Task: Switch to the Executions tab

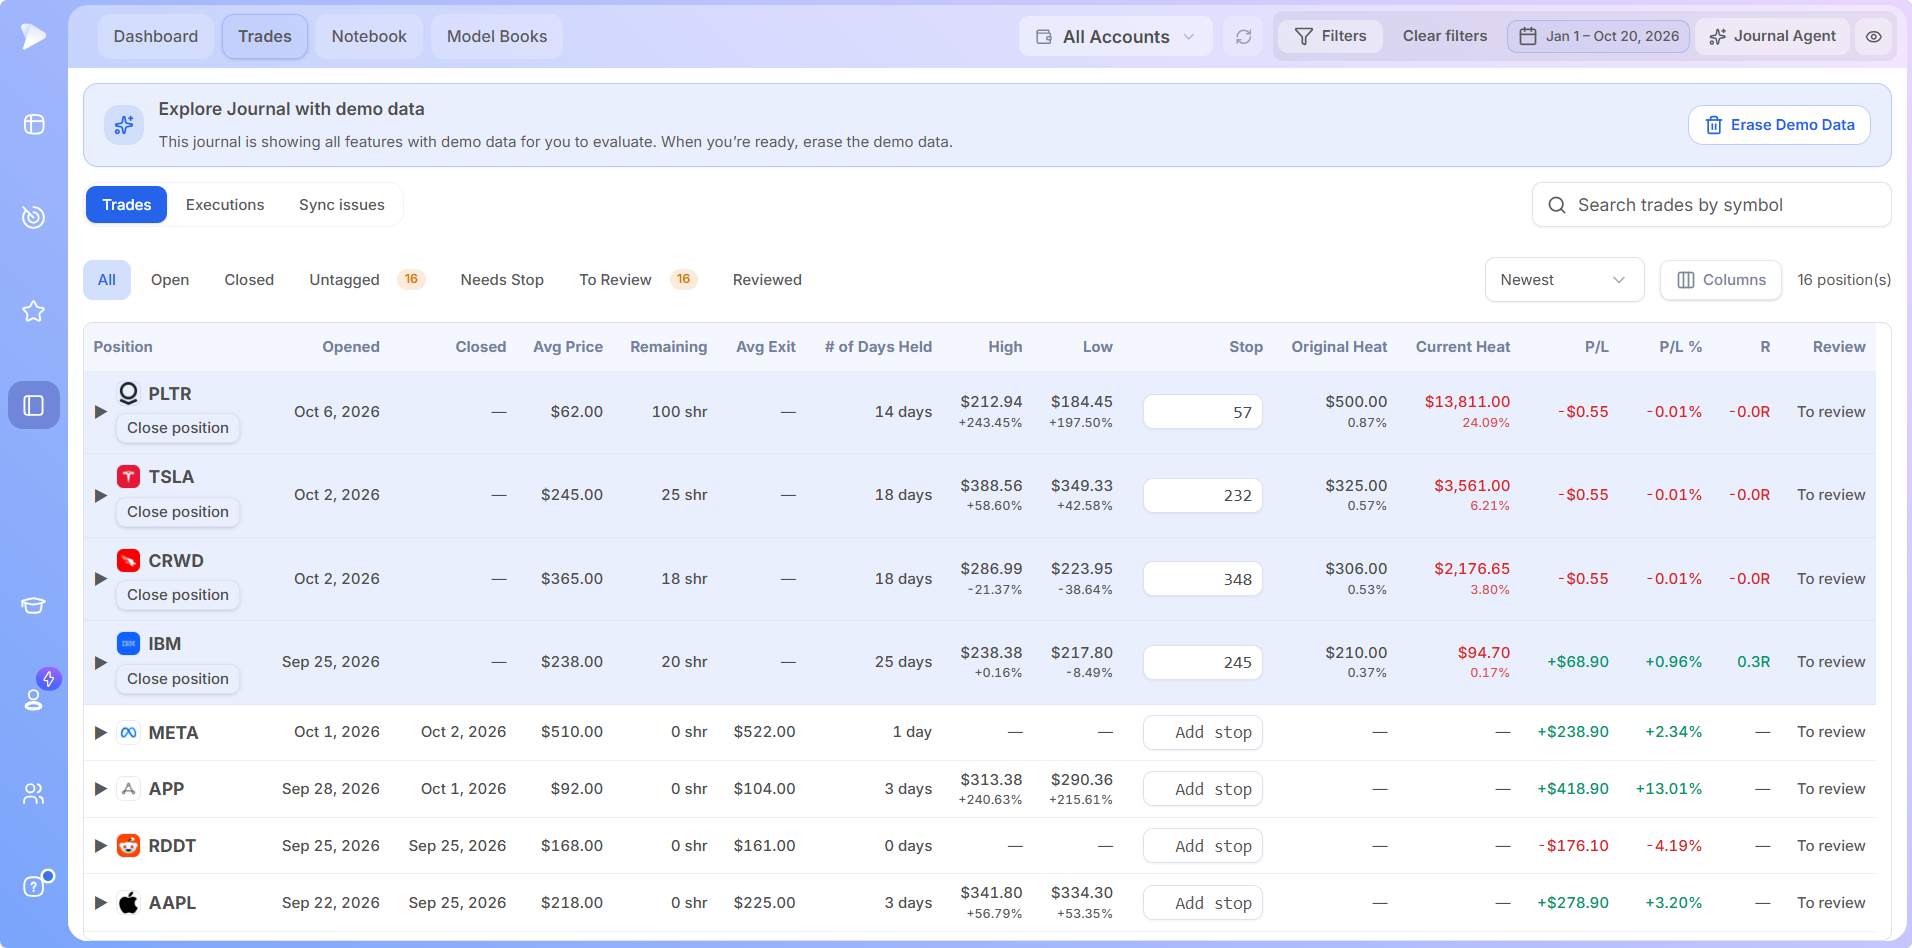Action: (225, 205)
